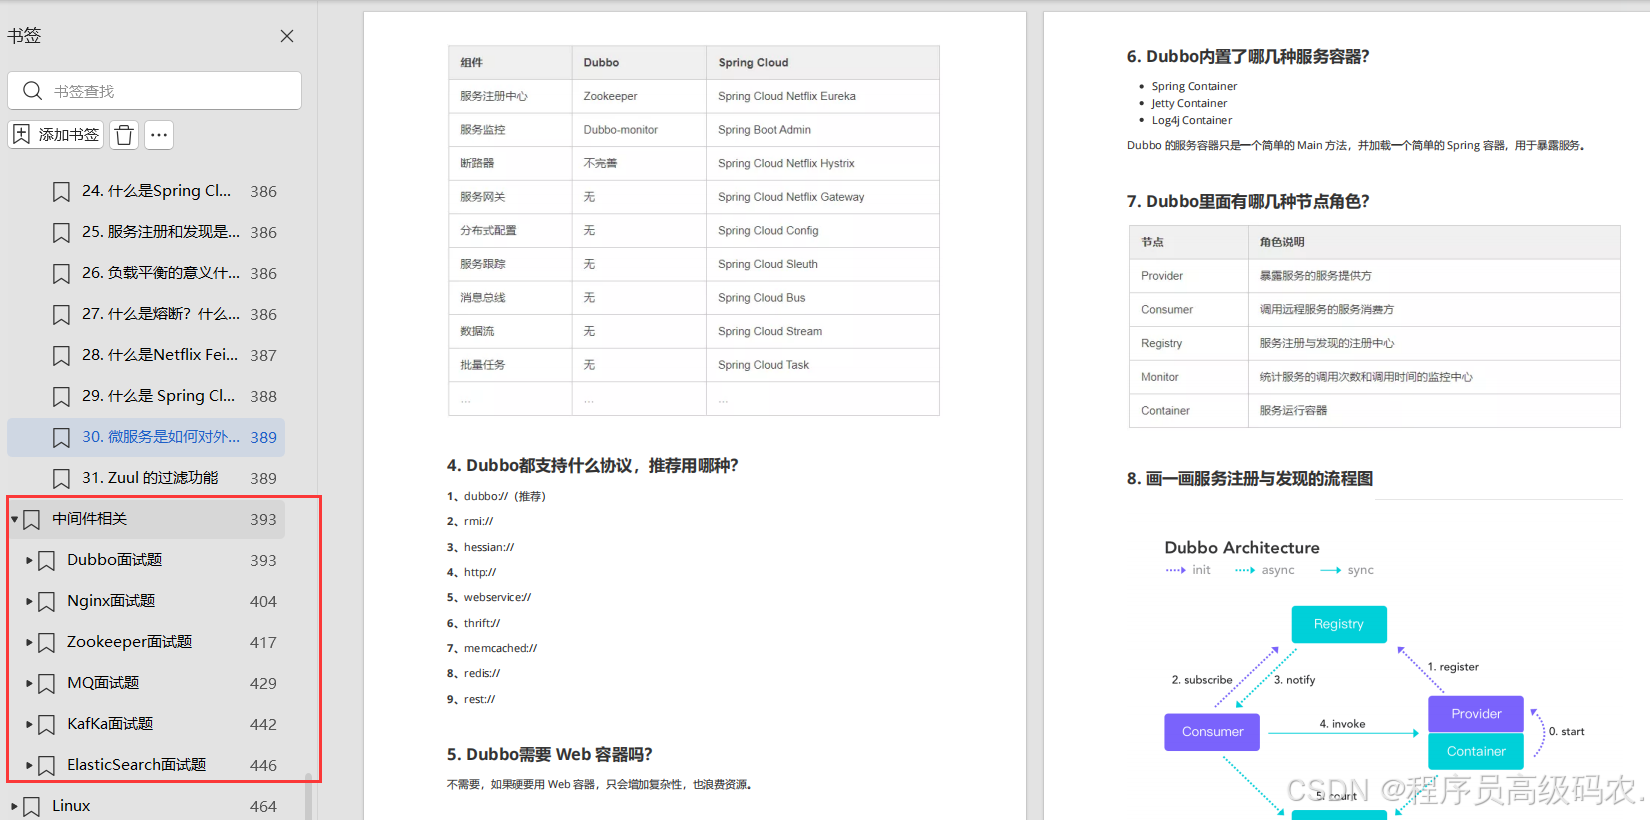Expand the Nginx面试题 bookmark node

coord(29,601)
